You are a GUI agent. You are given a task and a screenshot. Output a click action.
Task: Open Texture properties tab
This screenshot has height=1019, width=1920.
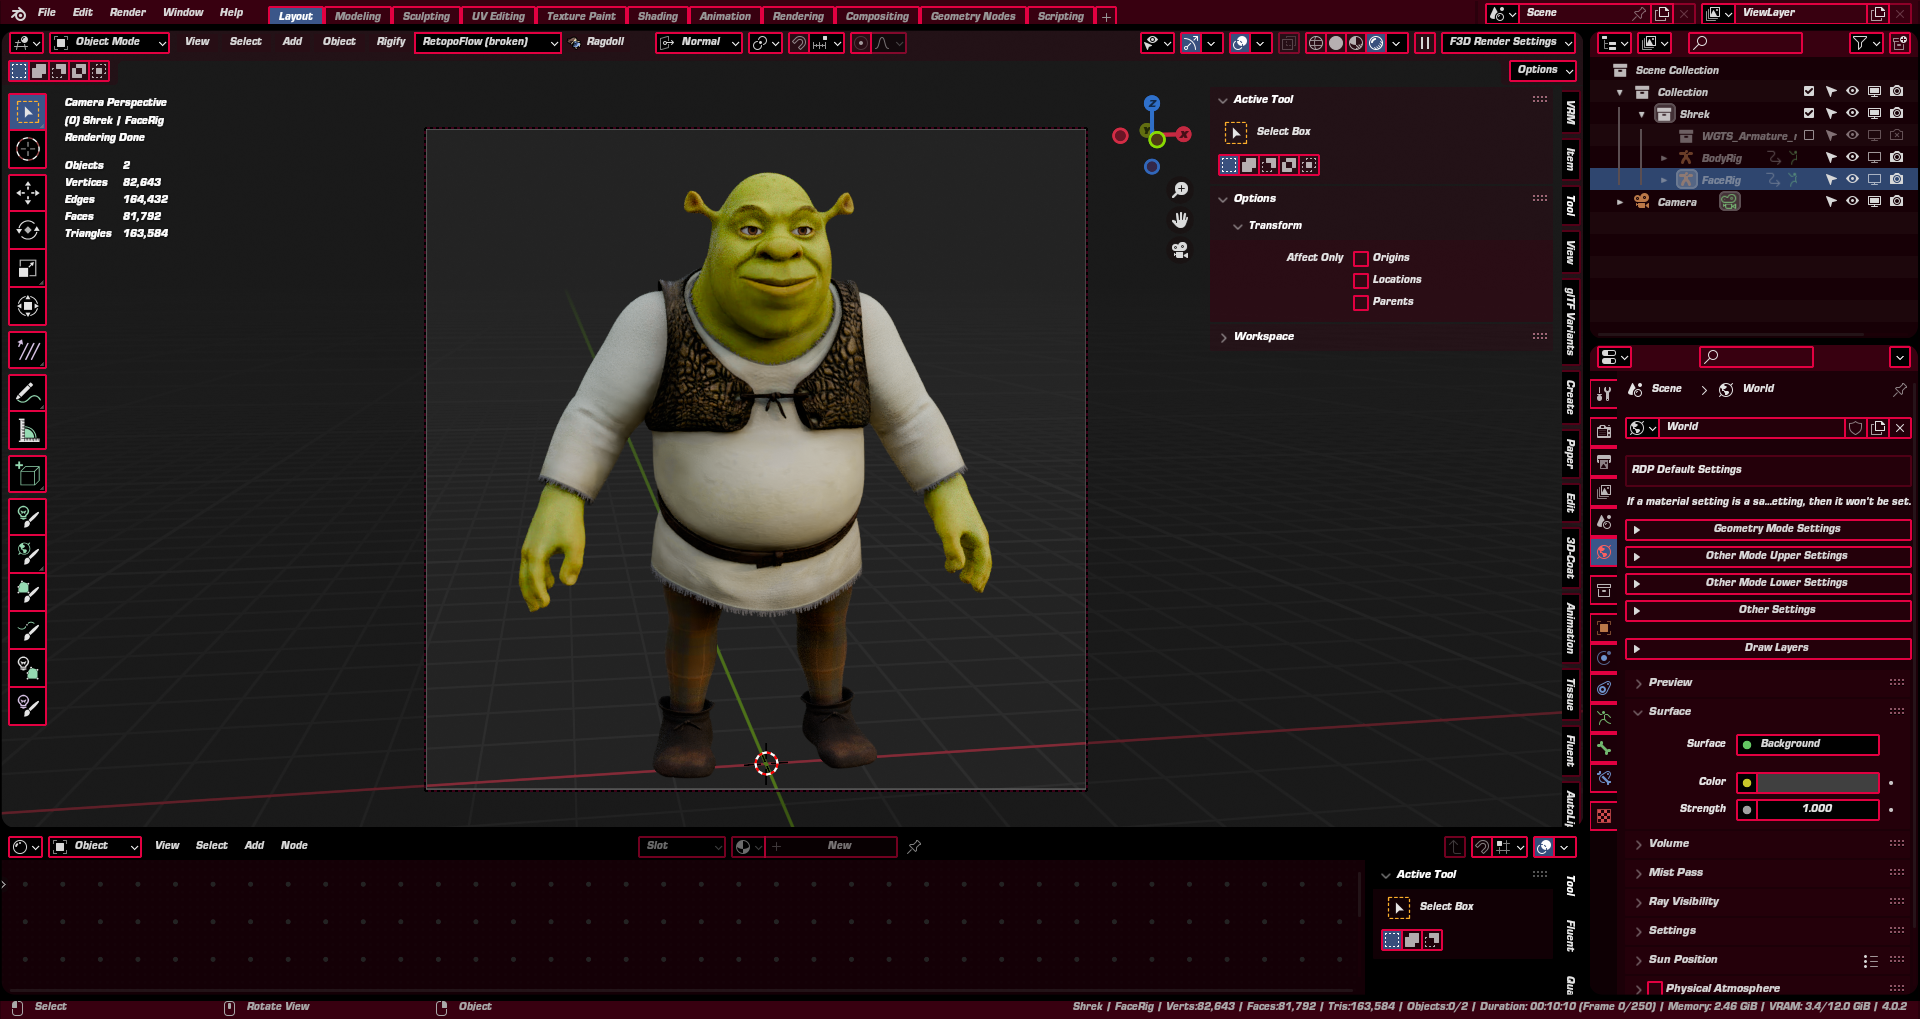click(1604, 816)
